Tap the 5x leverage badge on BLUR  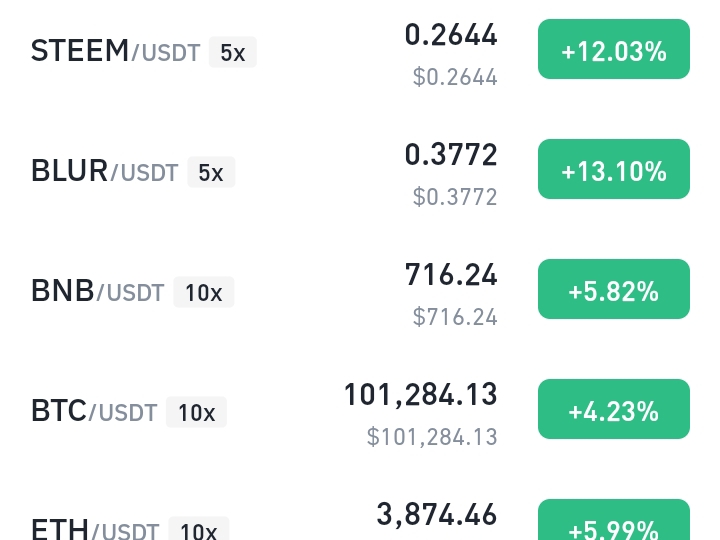point(211,172)
